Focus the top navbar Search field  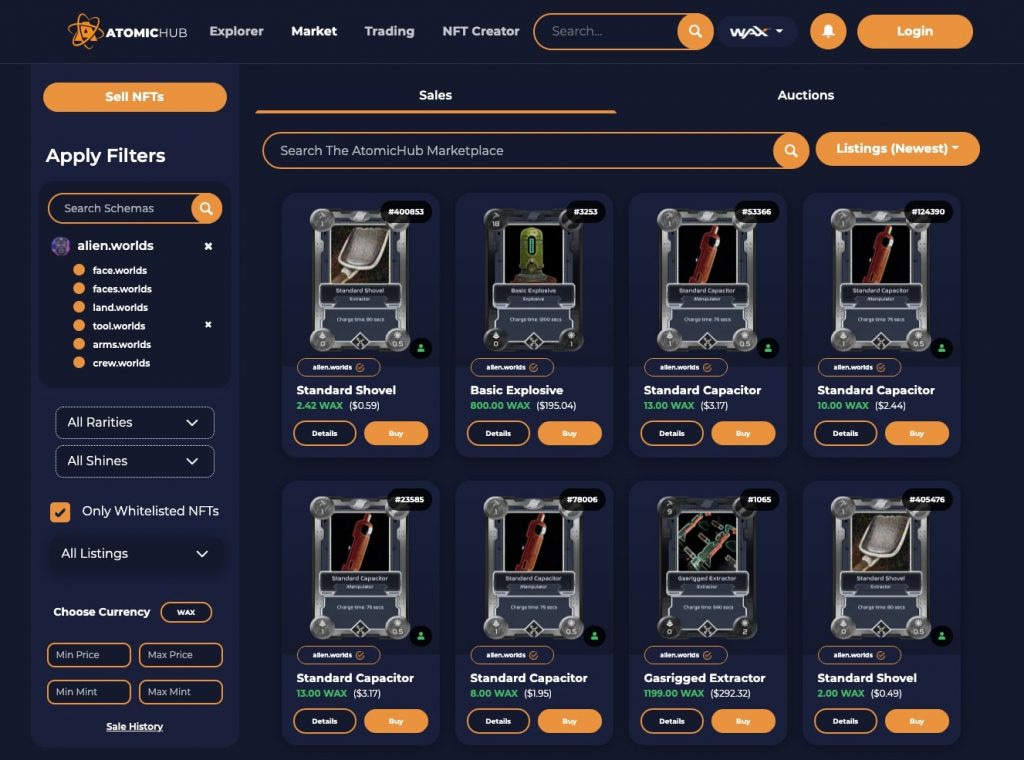coord(607,31)
